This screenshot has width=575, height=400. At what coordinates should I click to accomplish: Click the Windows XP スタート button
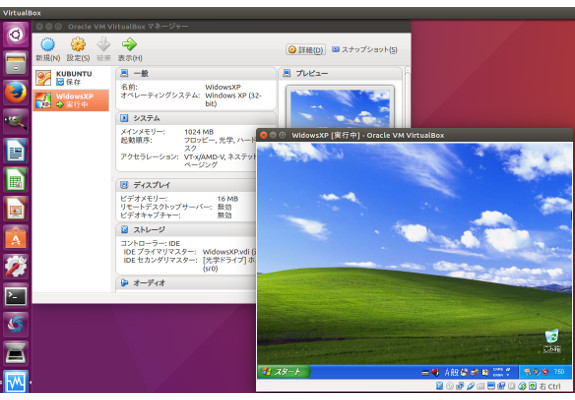coord(283,372)
